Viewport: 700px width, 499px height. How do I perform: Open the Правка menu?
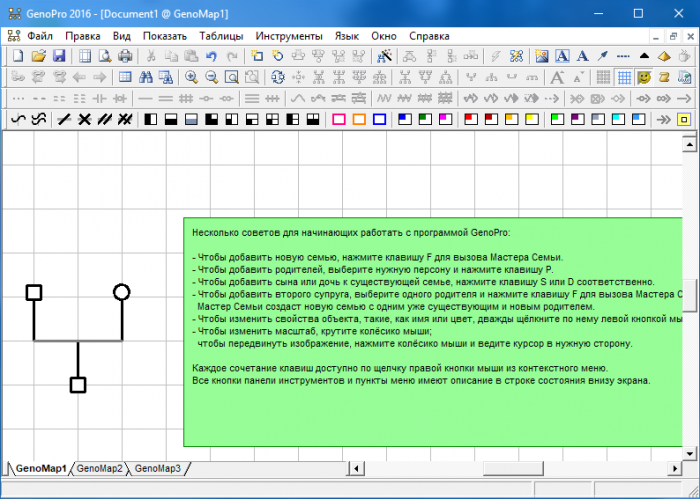click(x=83, y=36)
